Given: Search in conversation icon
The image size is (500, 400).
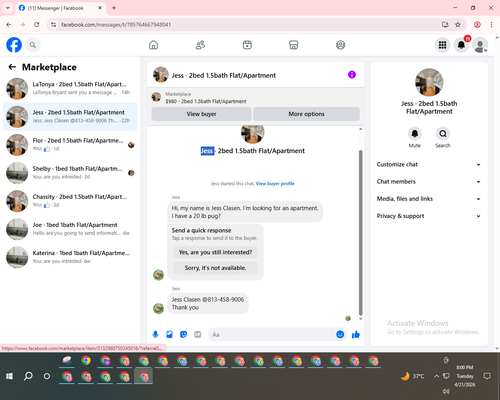Looking at the screenshot, I should click(x=443, y=134).
